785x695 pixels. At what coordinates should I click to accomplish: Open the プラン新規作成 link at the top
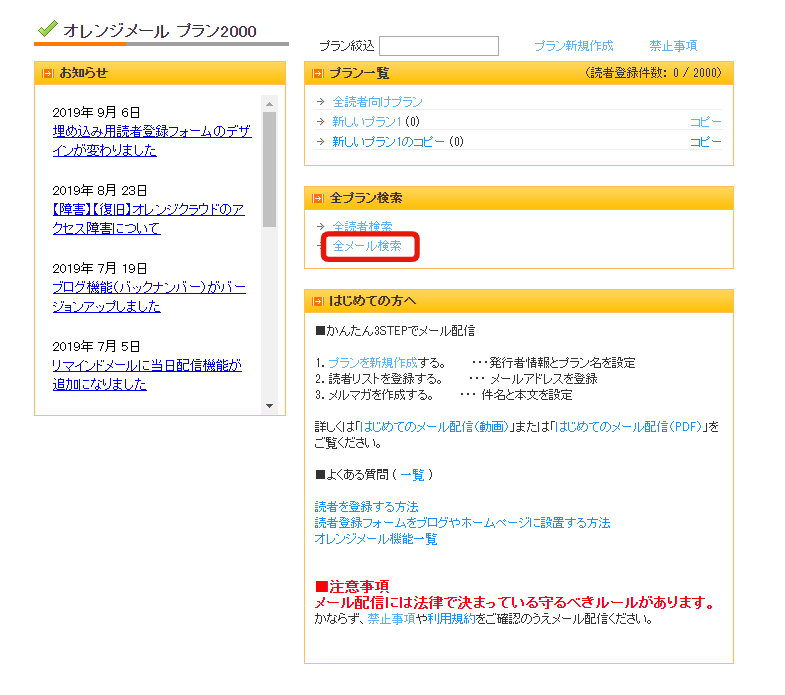coord(574,46)
